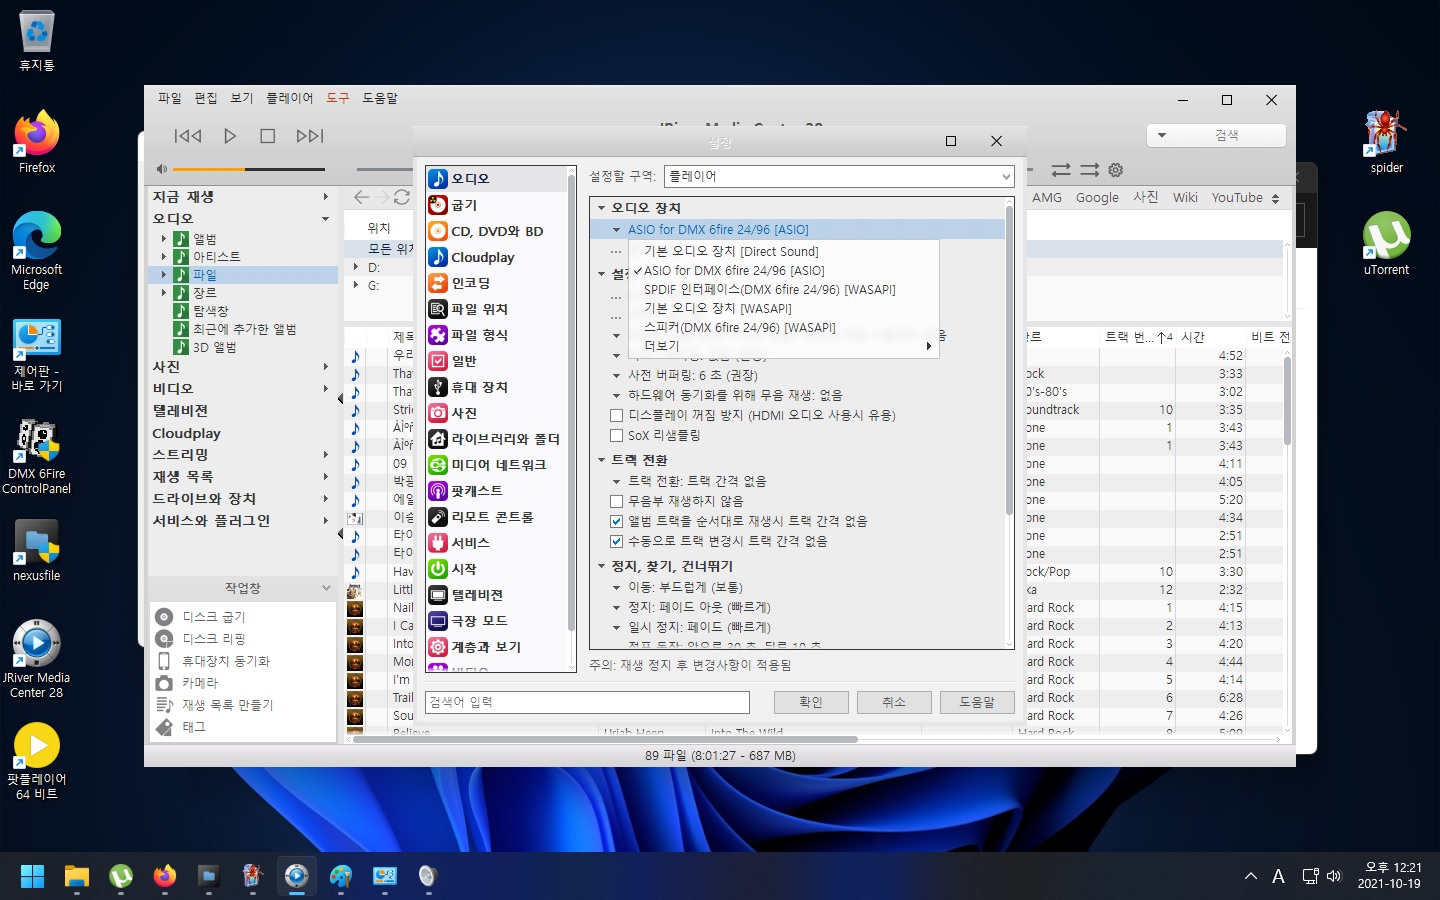This screenshot has height=900, width=1440.
Task: Open the Wiki link tab
Action: [x=1185, y=198]
